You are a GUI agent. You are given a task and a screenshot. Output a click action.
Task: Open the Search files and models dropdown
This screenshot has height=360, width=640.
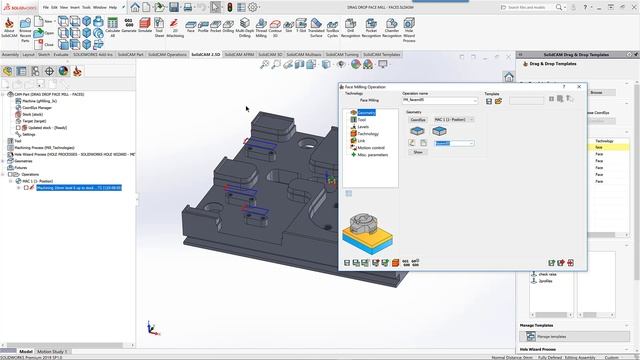565,7
